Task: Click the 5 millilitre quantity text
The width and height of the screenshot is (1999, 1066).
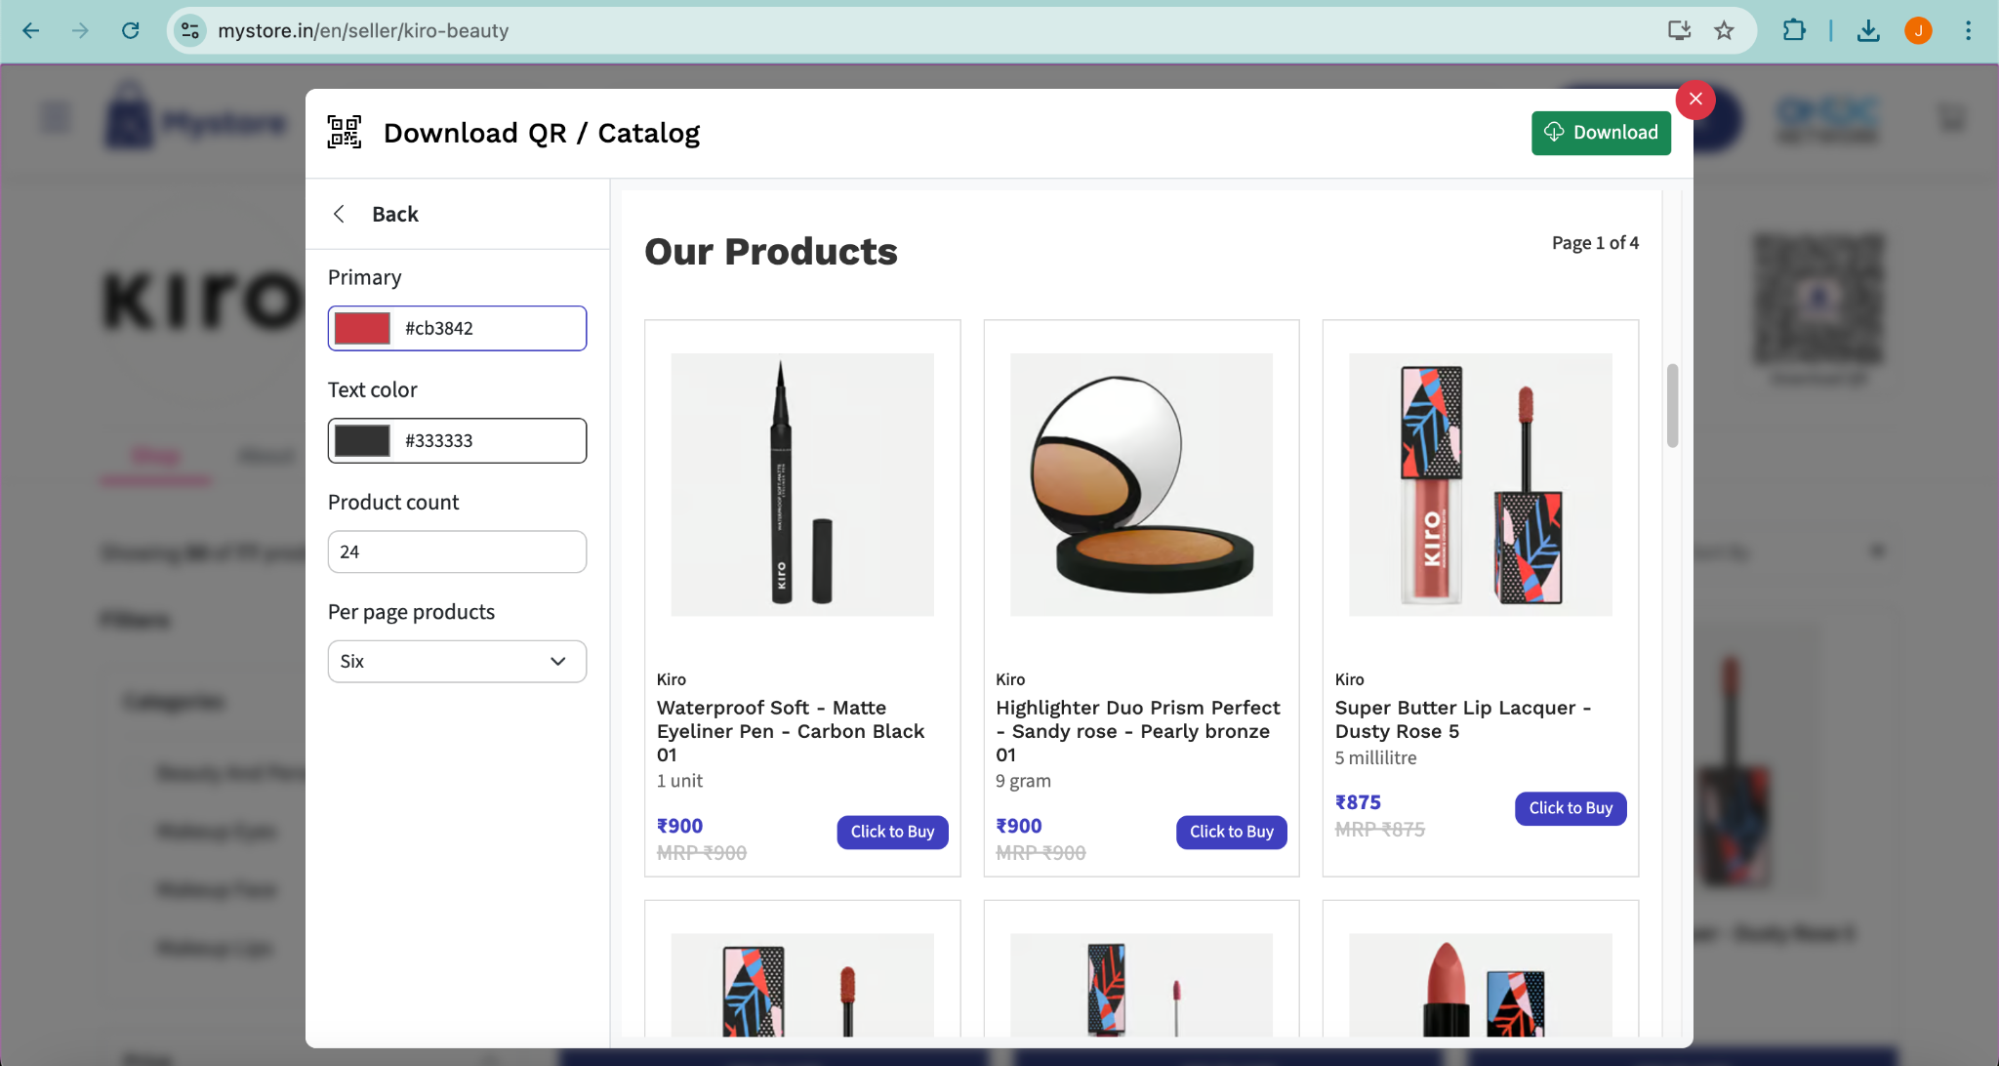Action: tap(1375, 757)
